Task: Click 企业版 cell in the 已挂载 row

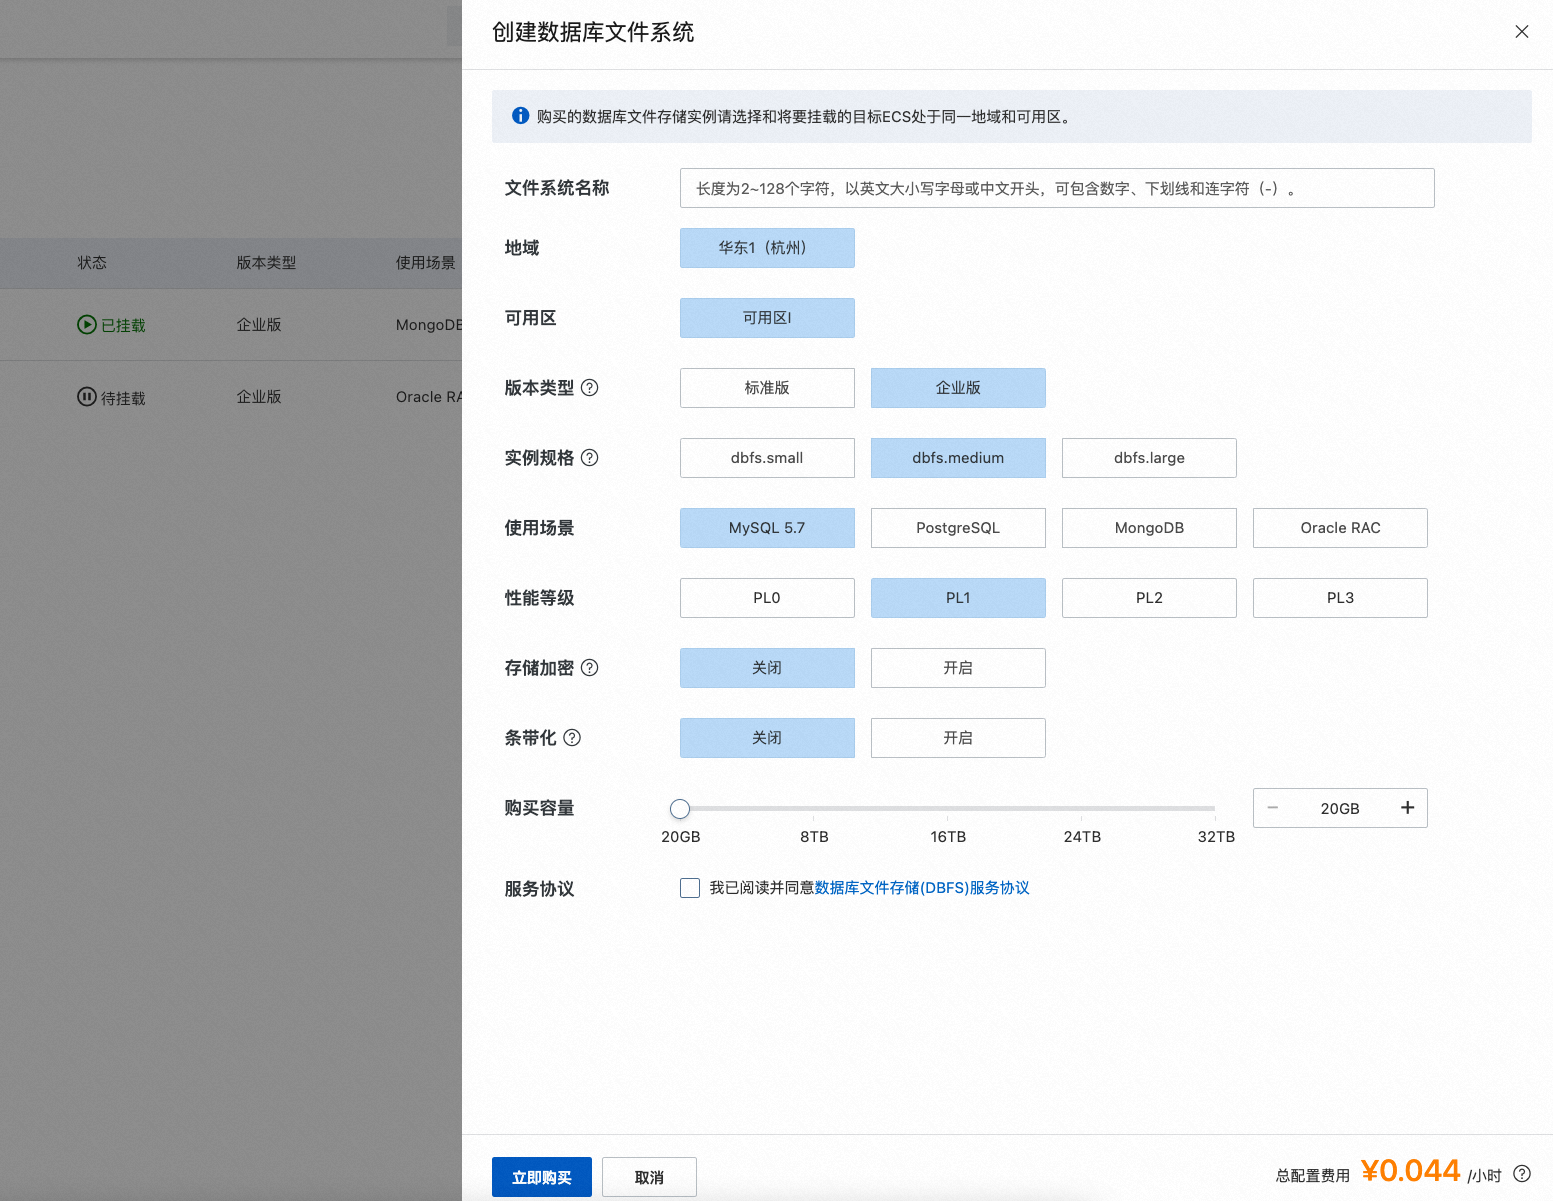Action: pos(259,325)
